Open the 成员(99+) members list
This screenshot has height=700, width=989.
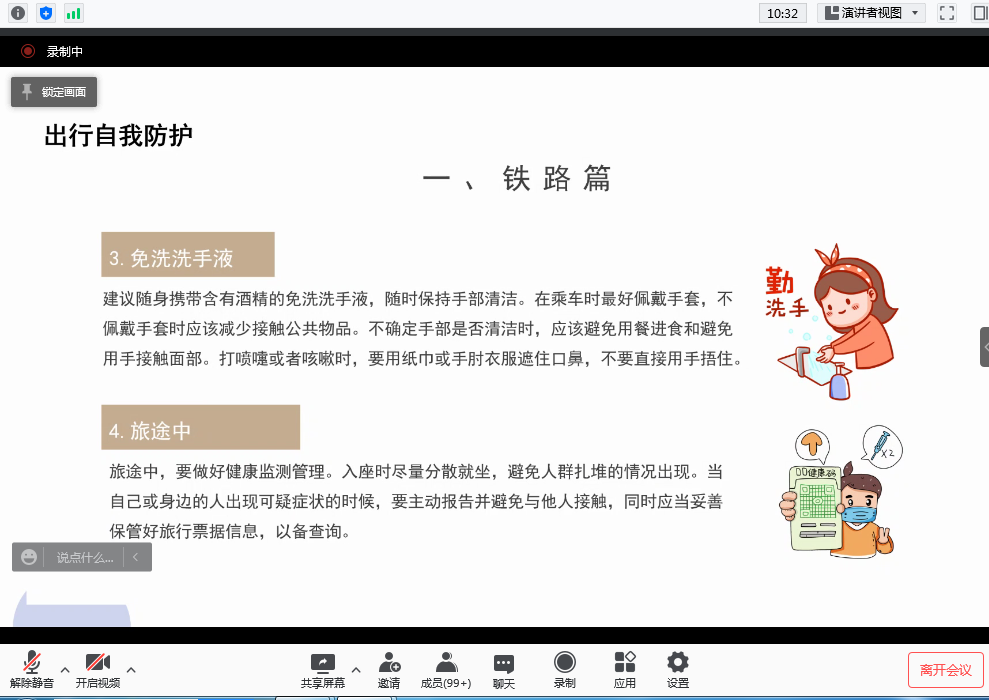pos(446,669)
